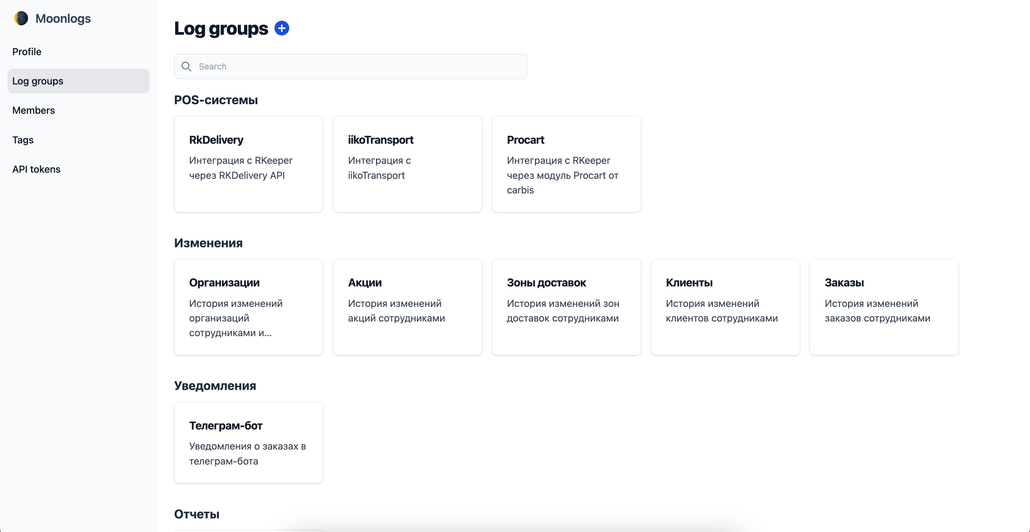Click the magnifier icon in search bar

[x=187, y=67]
